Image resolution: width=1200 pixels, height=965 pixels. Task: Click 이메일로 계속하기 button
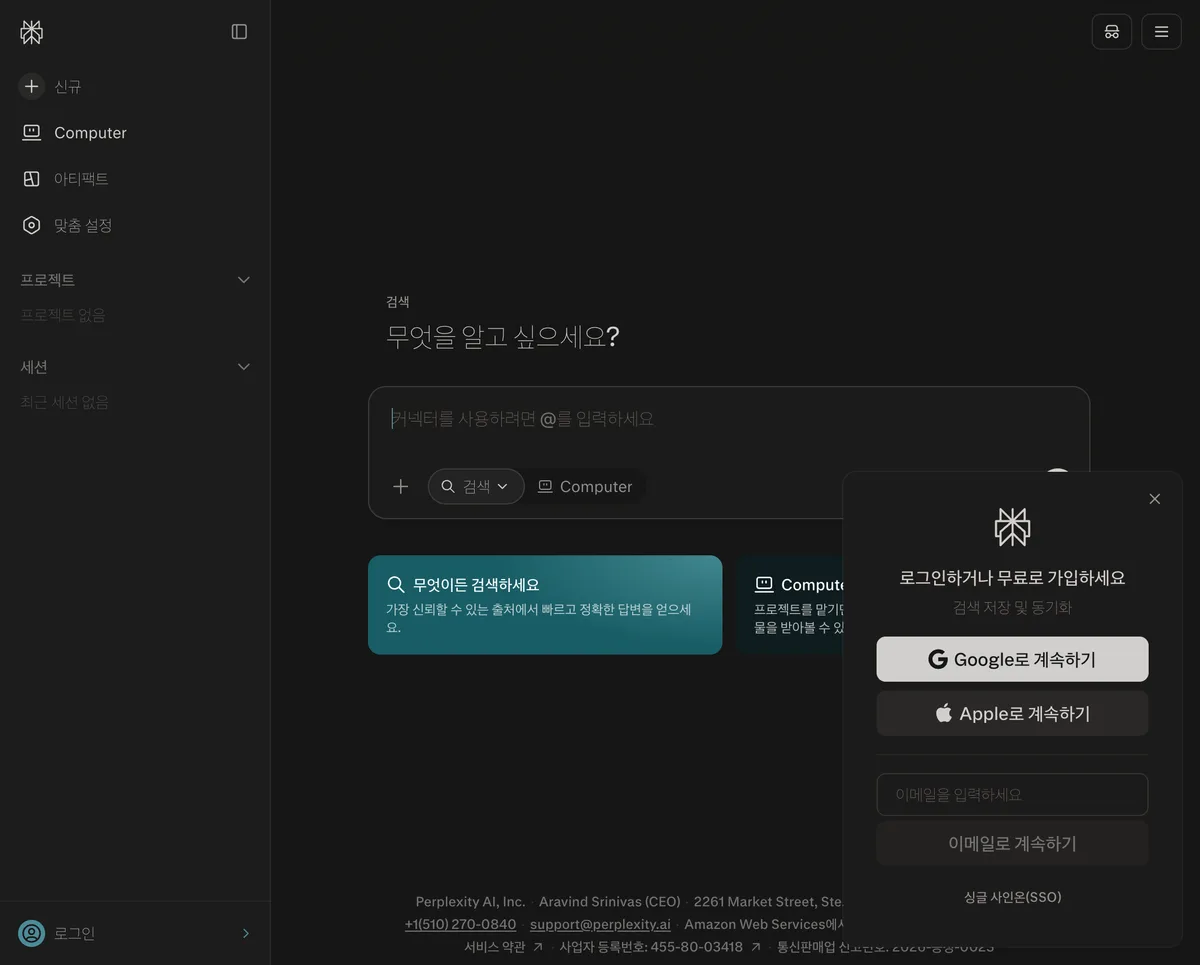pyautogui.click(x=1012, y=844)
